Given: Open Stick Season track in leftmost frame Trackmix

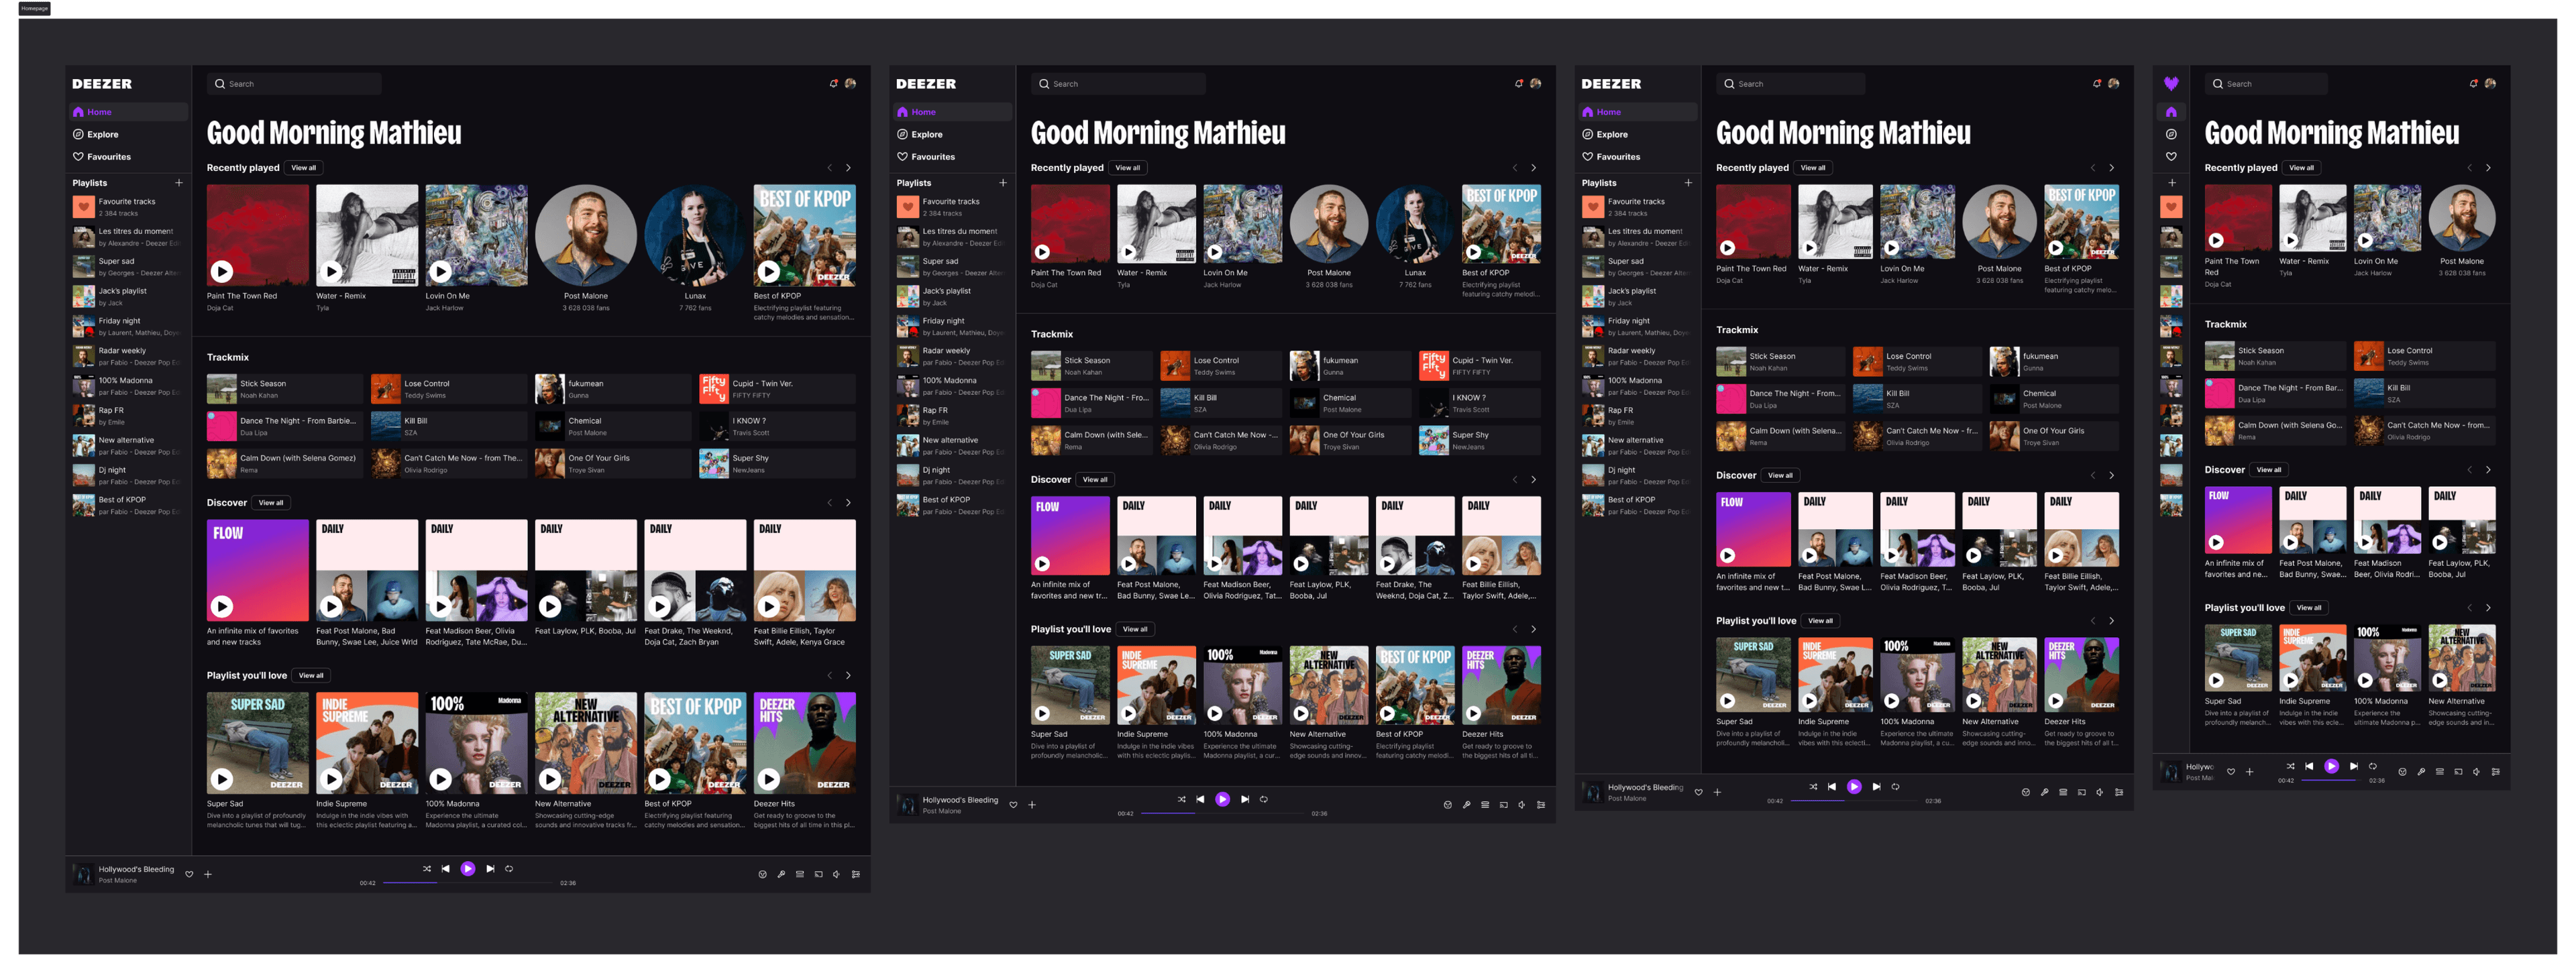Looking at the screenshot, I should coord(285,389).
